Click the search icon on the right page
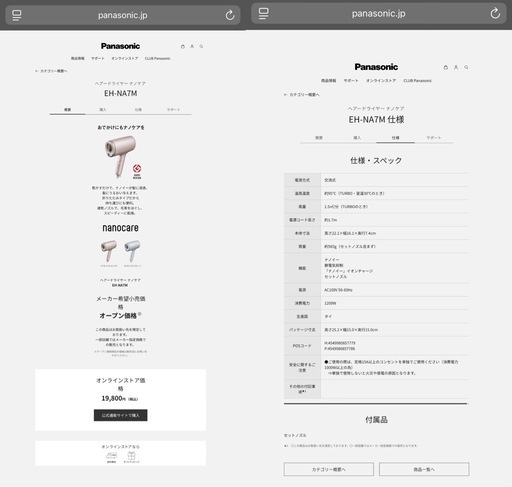Viewport: 512px width, 487px height. click(466, 67)
